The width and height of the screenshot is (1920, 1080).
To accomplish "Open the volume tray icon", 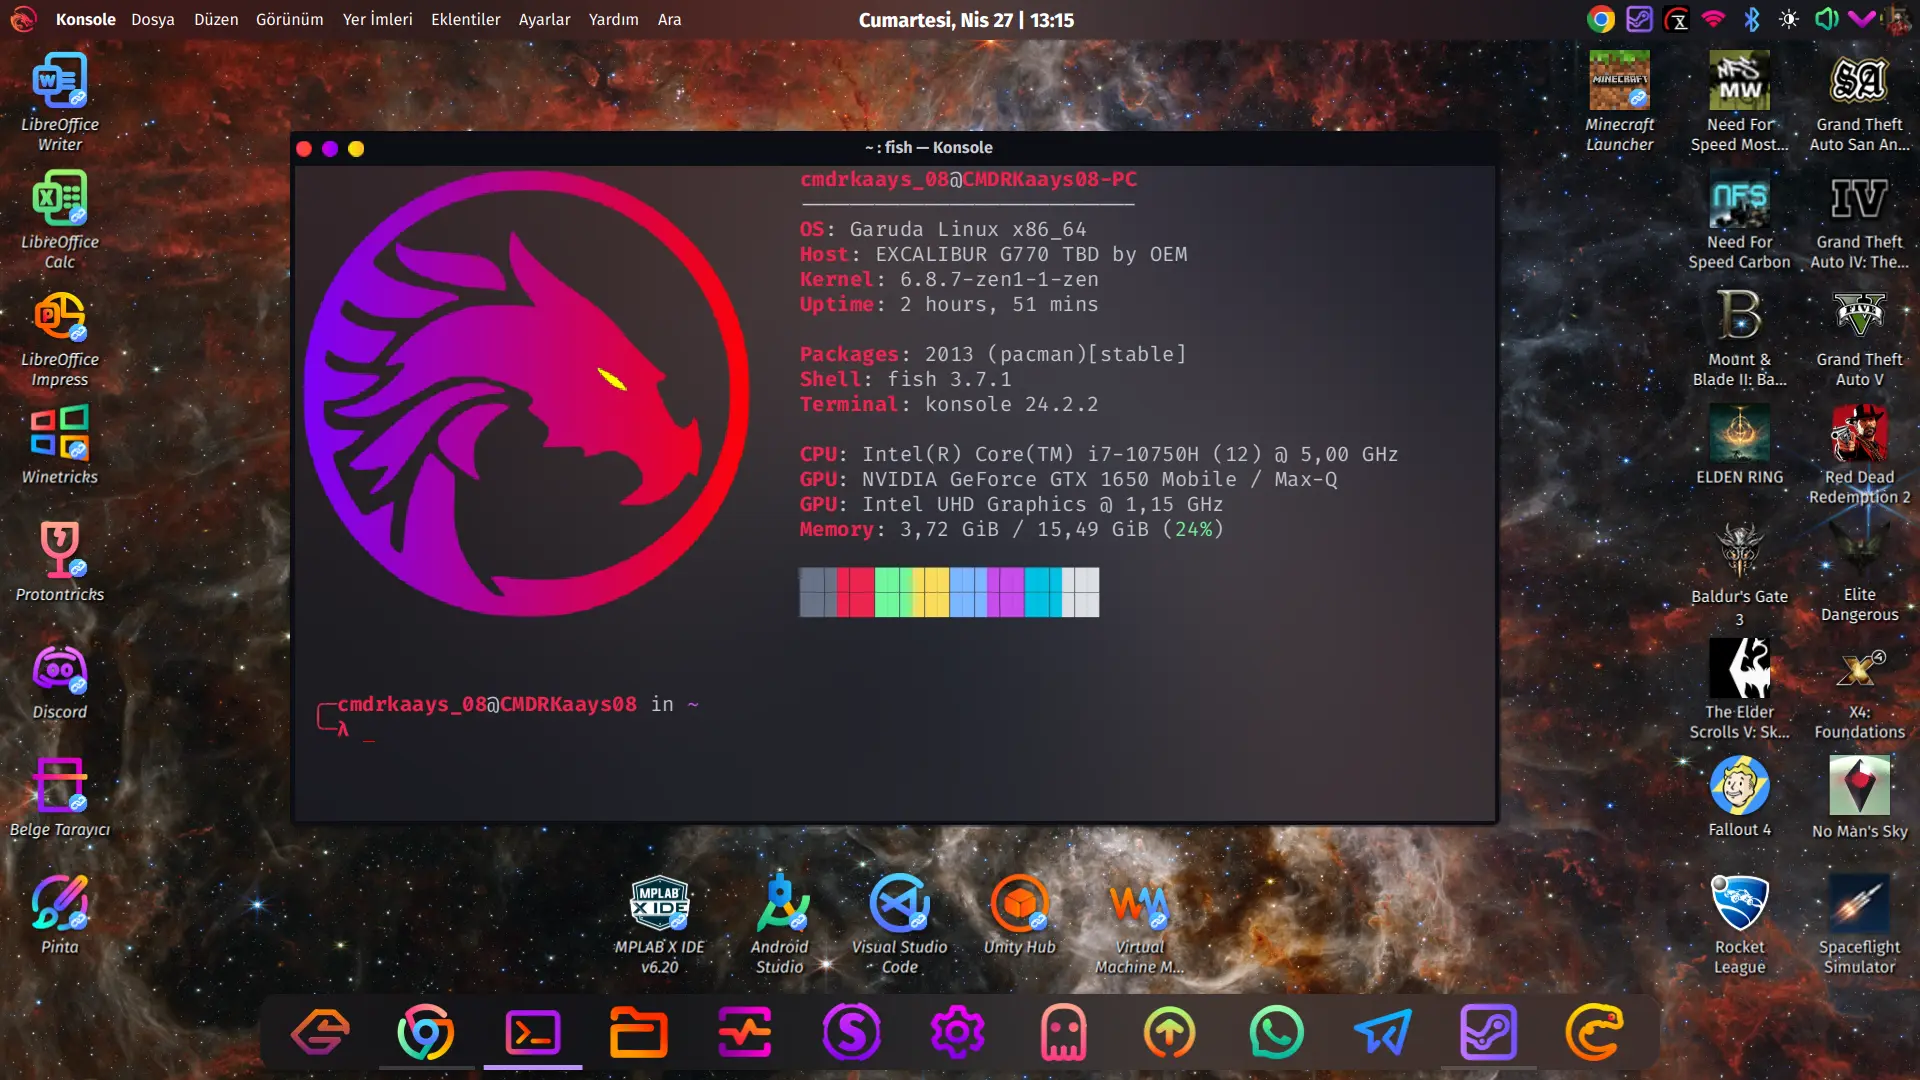I will point(1827,19).
